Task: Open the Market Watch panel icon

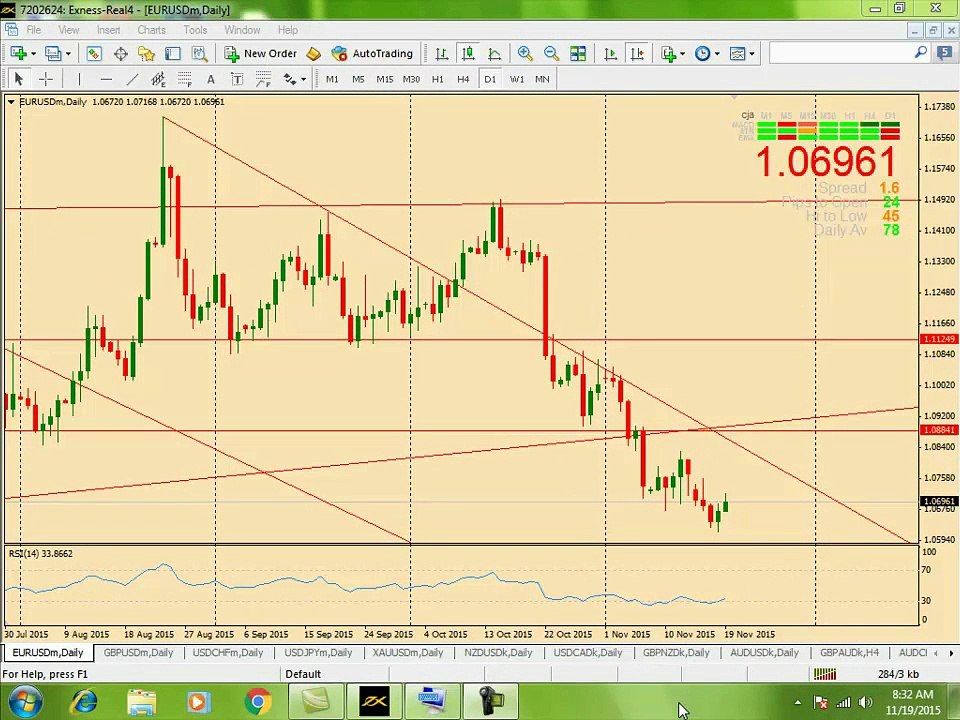Action: [x=94, y=54]
